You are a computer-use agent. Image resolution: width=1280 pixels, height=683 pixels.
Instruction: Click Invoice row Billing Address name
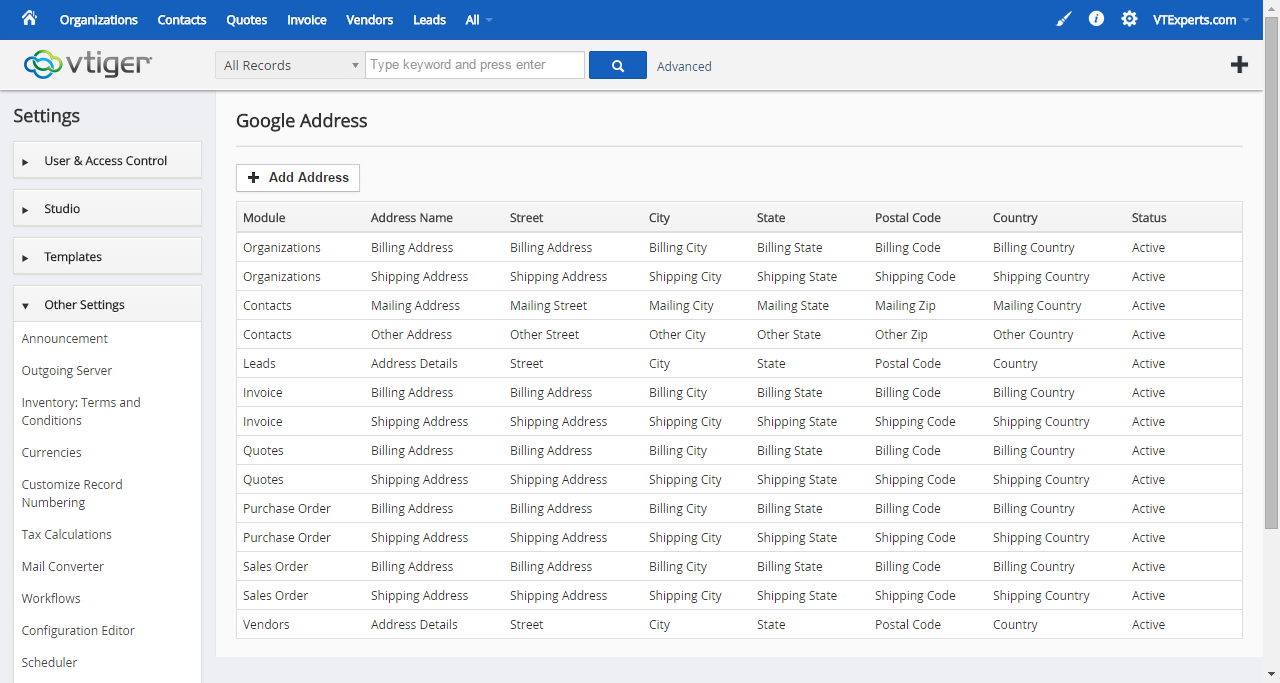click(412, 392)
